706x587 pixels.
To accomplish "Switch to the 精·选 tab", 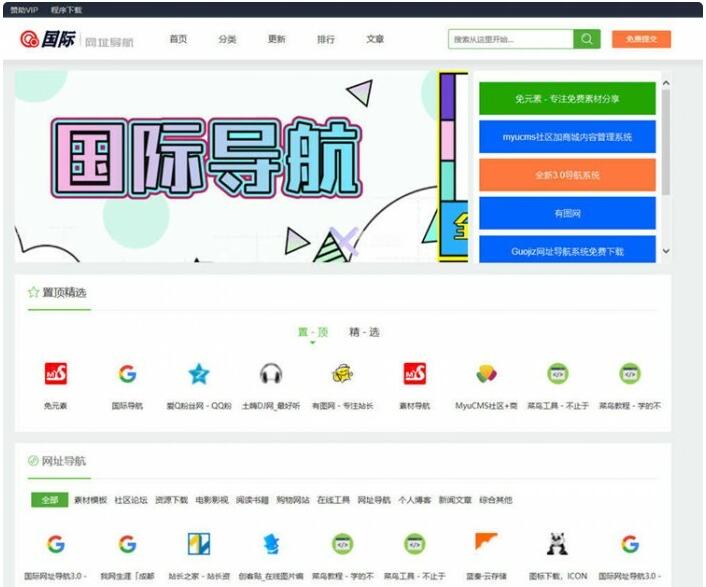I will click(x=364, y=332).
